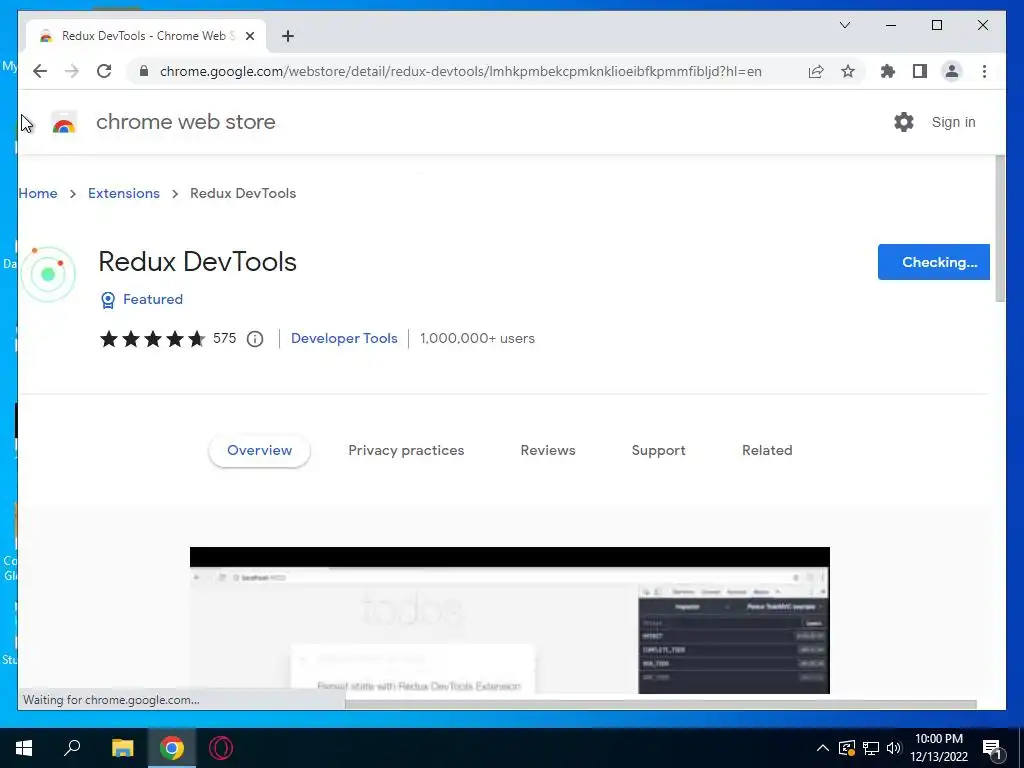Open network status tray icon
This screenshot has height=768, width=1024.
871,748
